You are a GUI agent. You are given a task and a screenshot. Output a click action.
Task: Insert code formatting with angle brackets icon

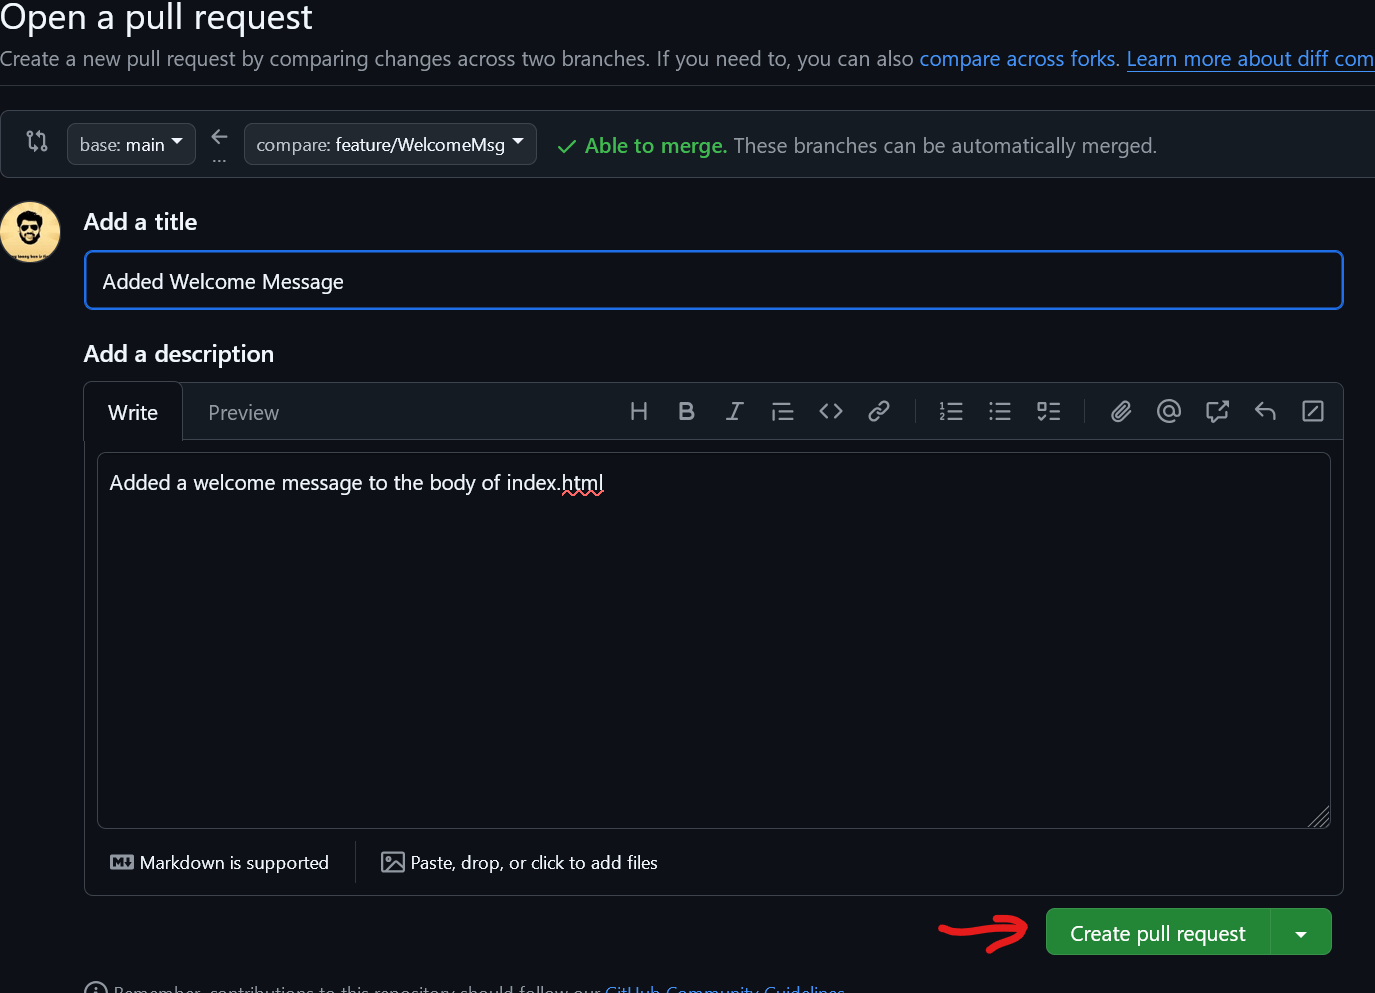831,411
